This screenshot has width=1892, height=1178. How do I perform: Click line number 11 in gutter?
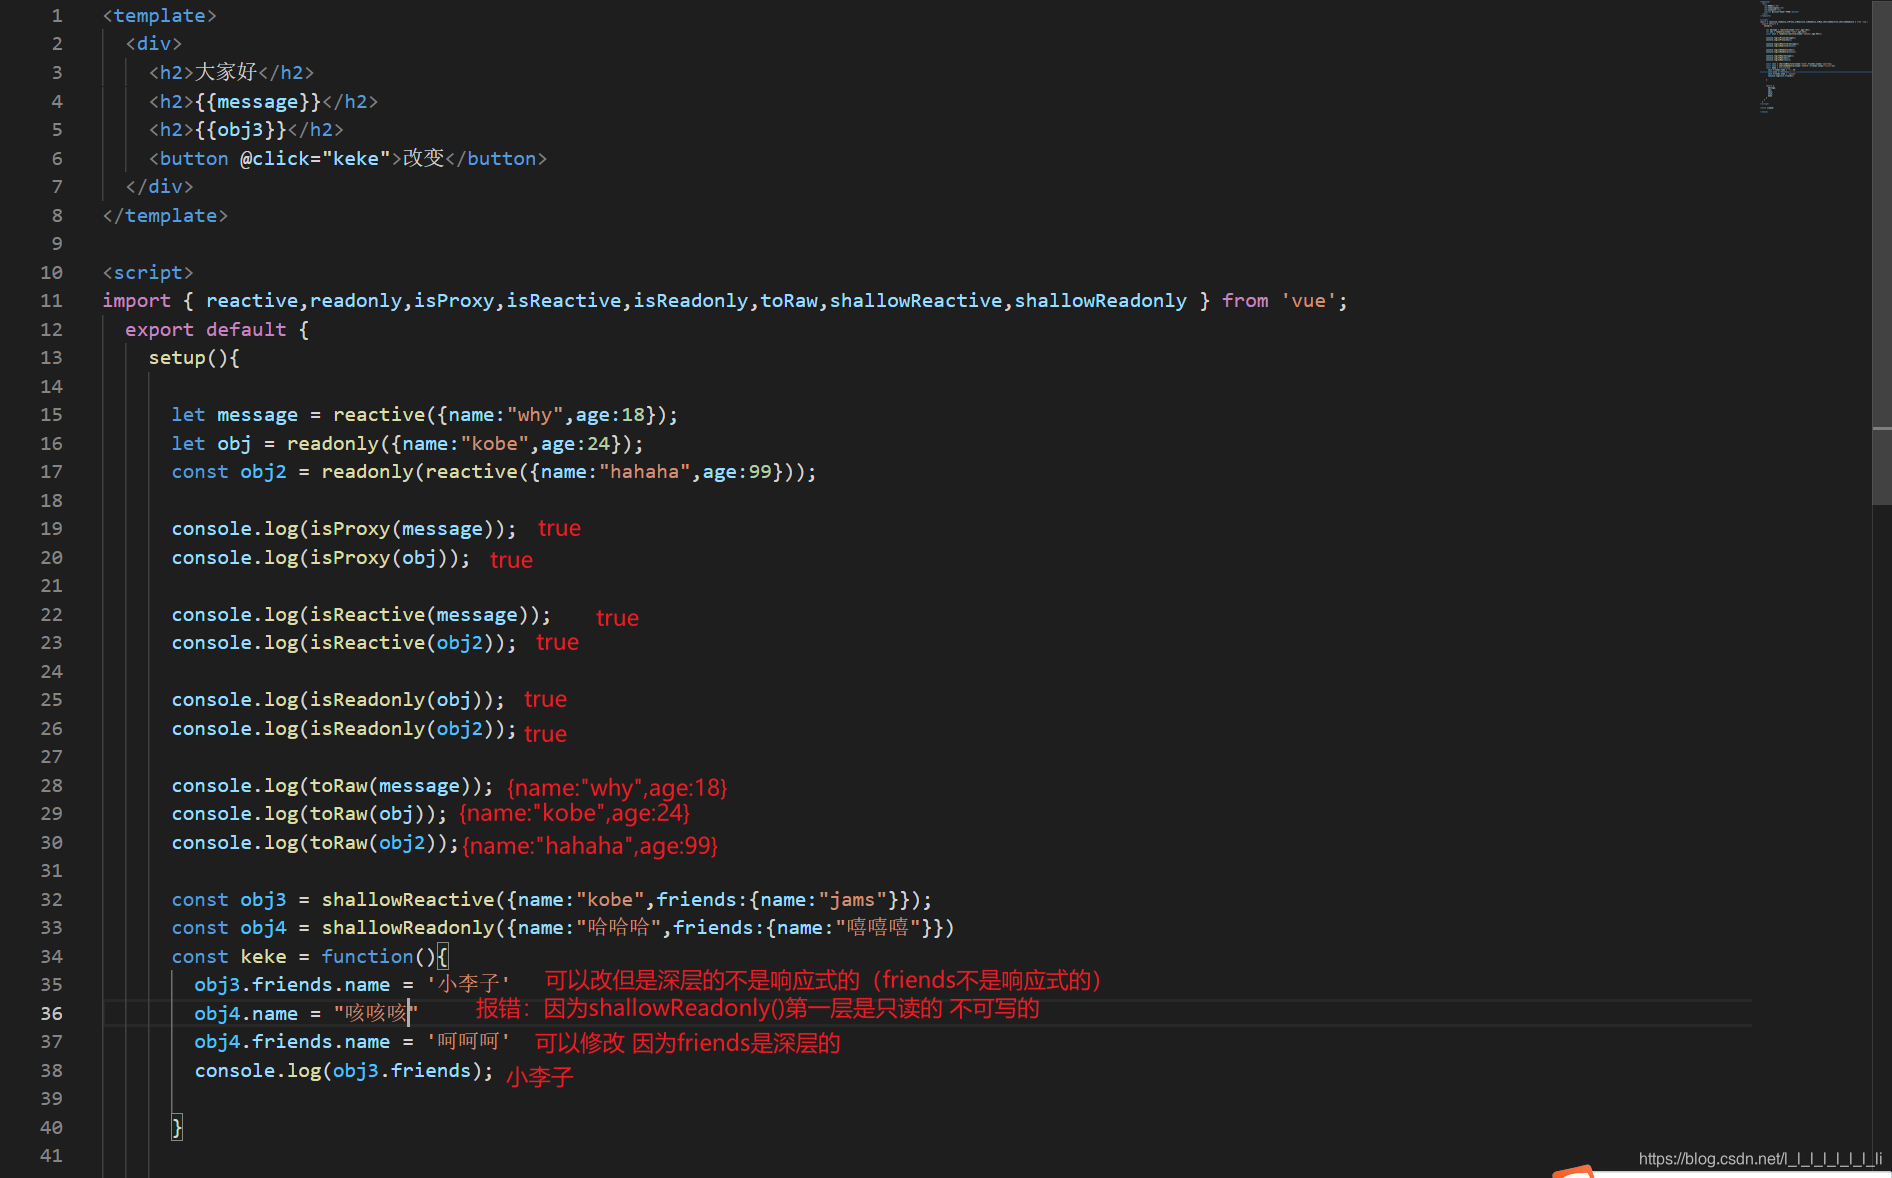[51, 300]
